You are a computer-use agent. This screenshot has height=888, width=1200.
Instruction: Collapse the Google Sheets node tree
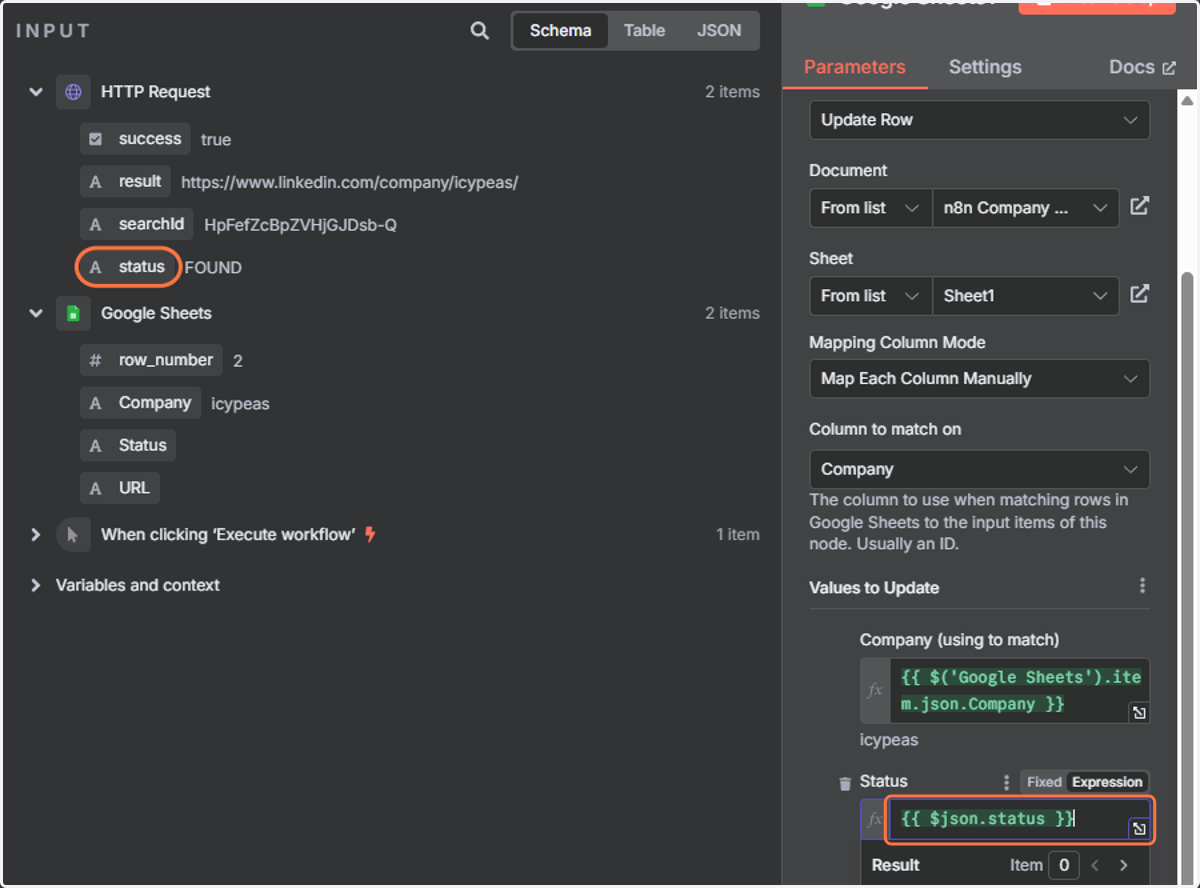pos(36,313)
